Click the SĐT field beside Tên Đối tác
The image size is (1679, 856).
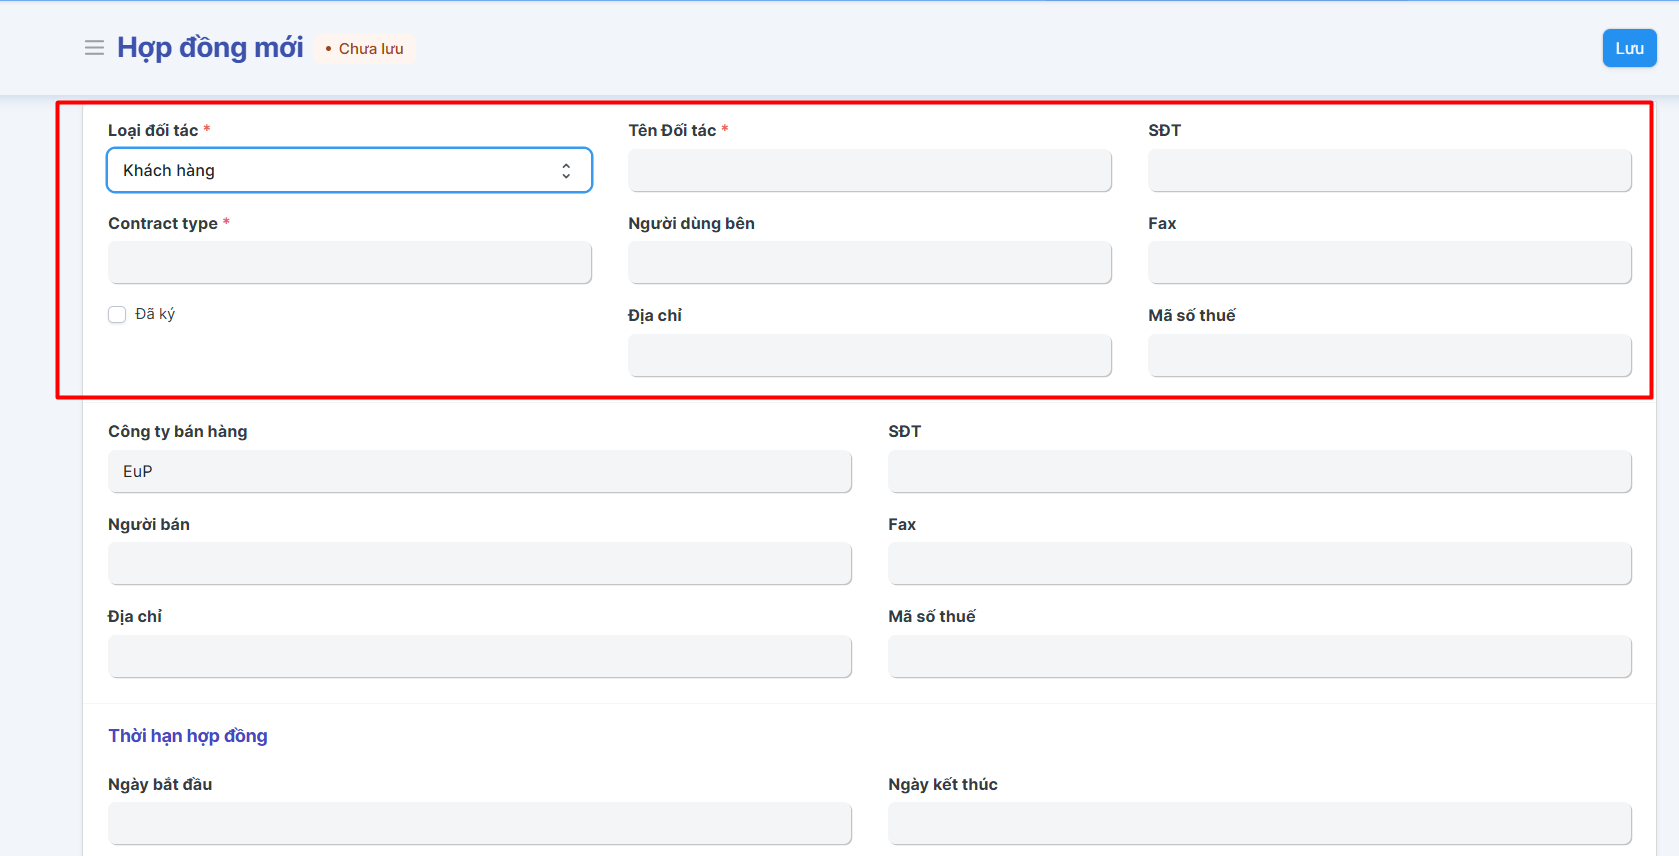click(x=1389, y=170)
